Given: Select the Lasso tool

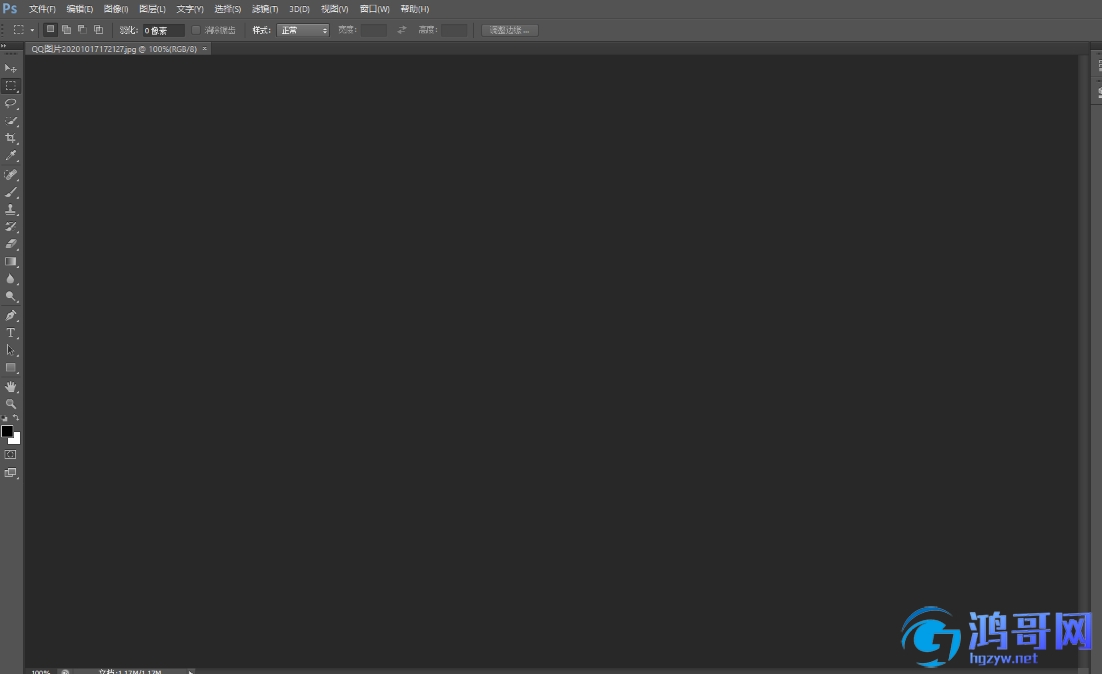Looking at the screenshot, I should tap(11, 103).
